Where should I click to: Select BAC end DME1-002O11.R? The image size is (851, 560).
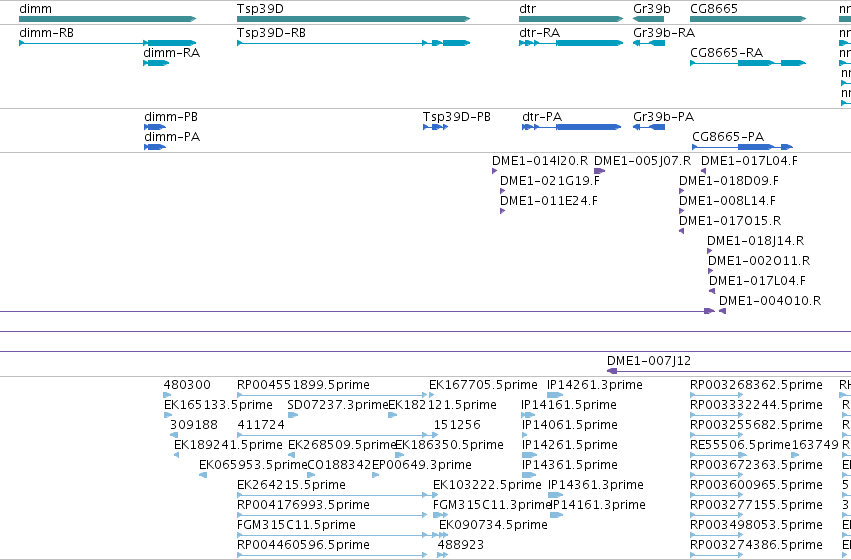point(759,261)
